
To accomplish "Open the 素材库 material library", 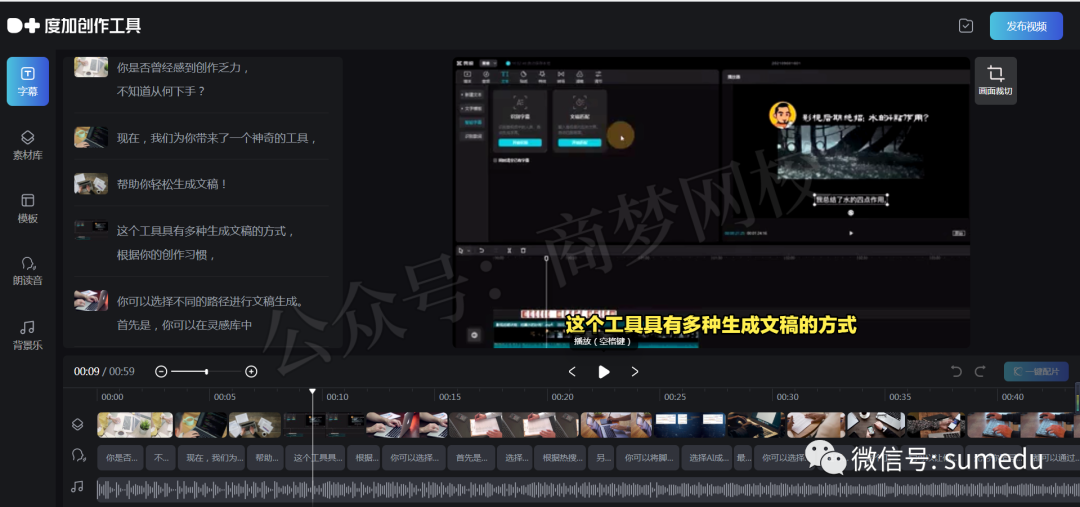I will click(28, 145).
